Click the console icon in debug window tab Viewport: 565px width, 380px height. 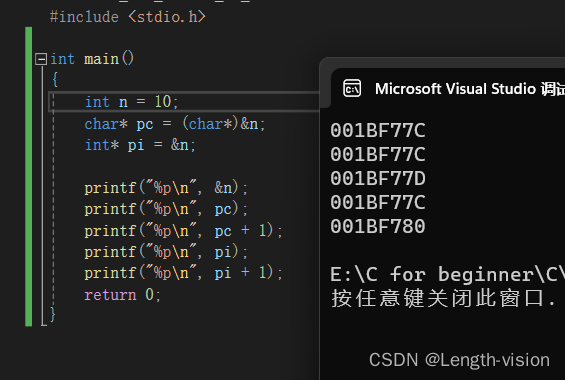coord(352,89)
